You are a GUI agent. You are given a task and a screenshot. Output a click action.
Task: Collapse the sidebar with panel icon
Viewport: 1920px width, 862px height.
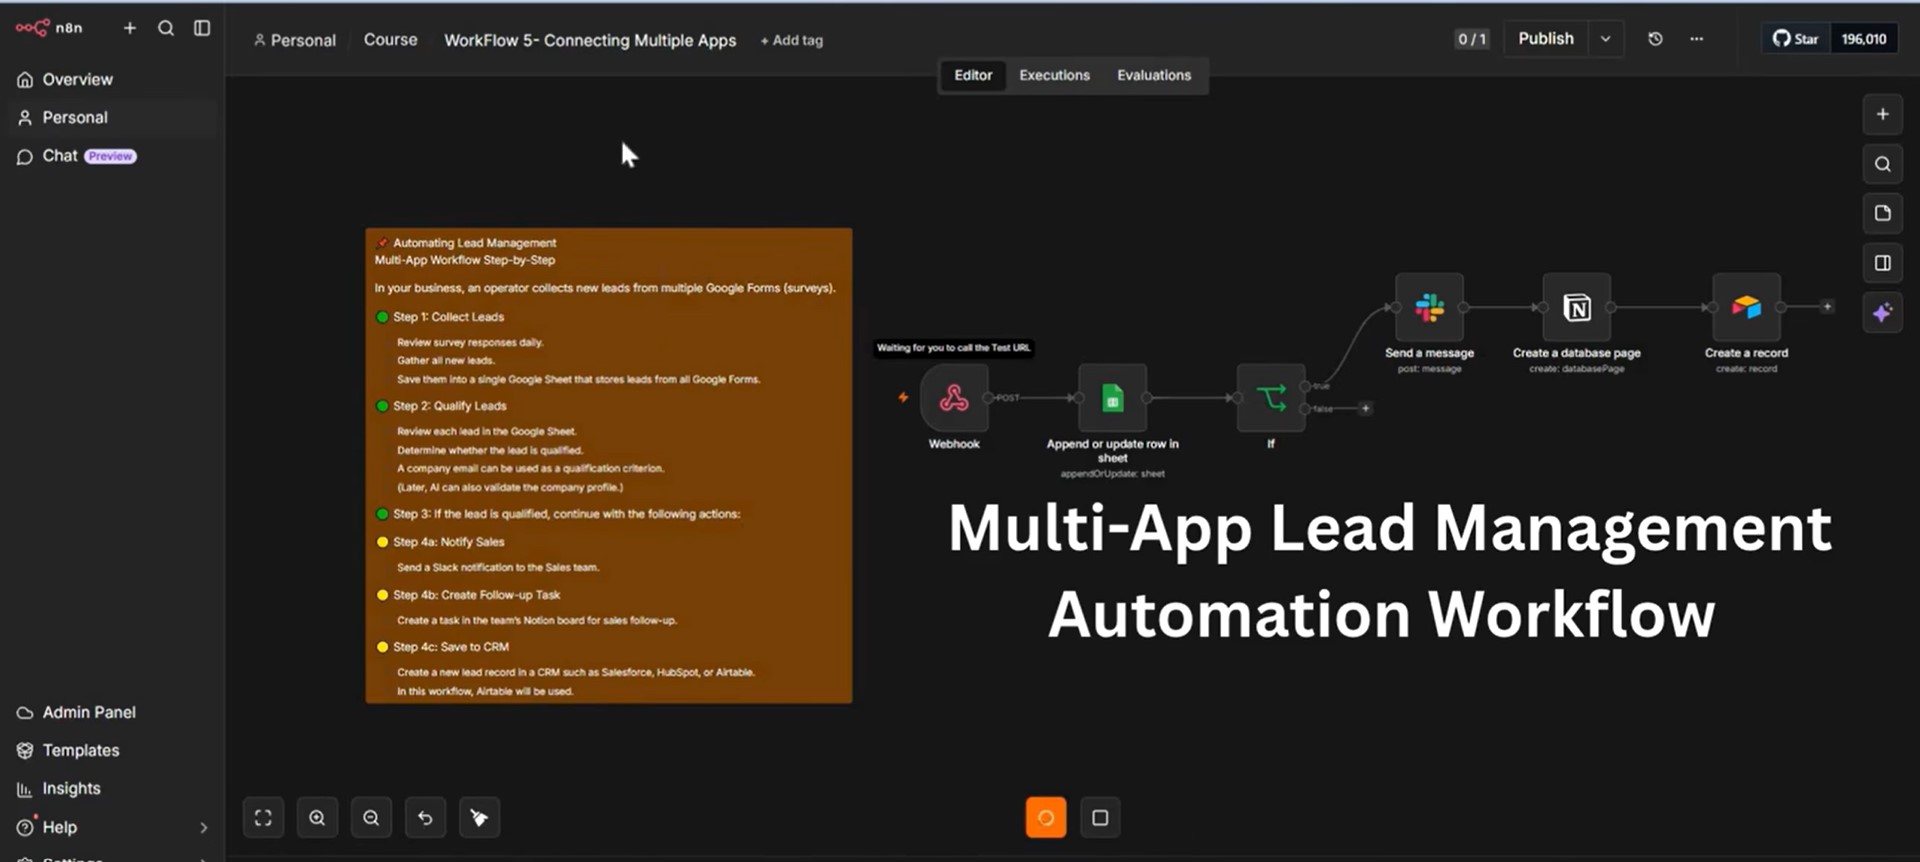pos(202,28)
